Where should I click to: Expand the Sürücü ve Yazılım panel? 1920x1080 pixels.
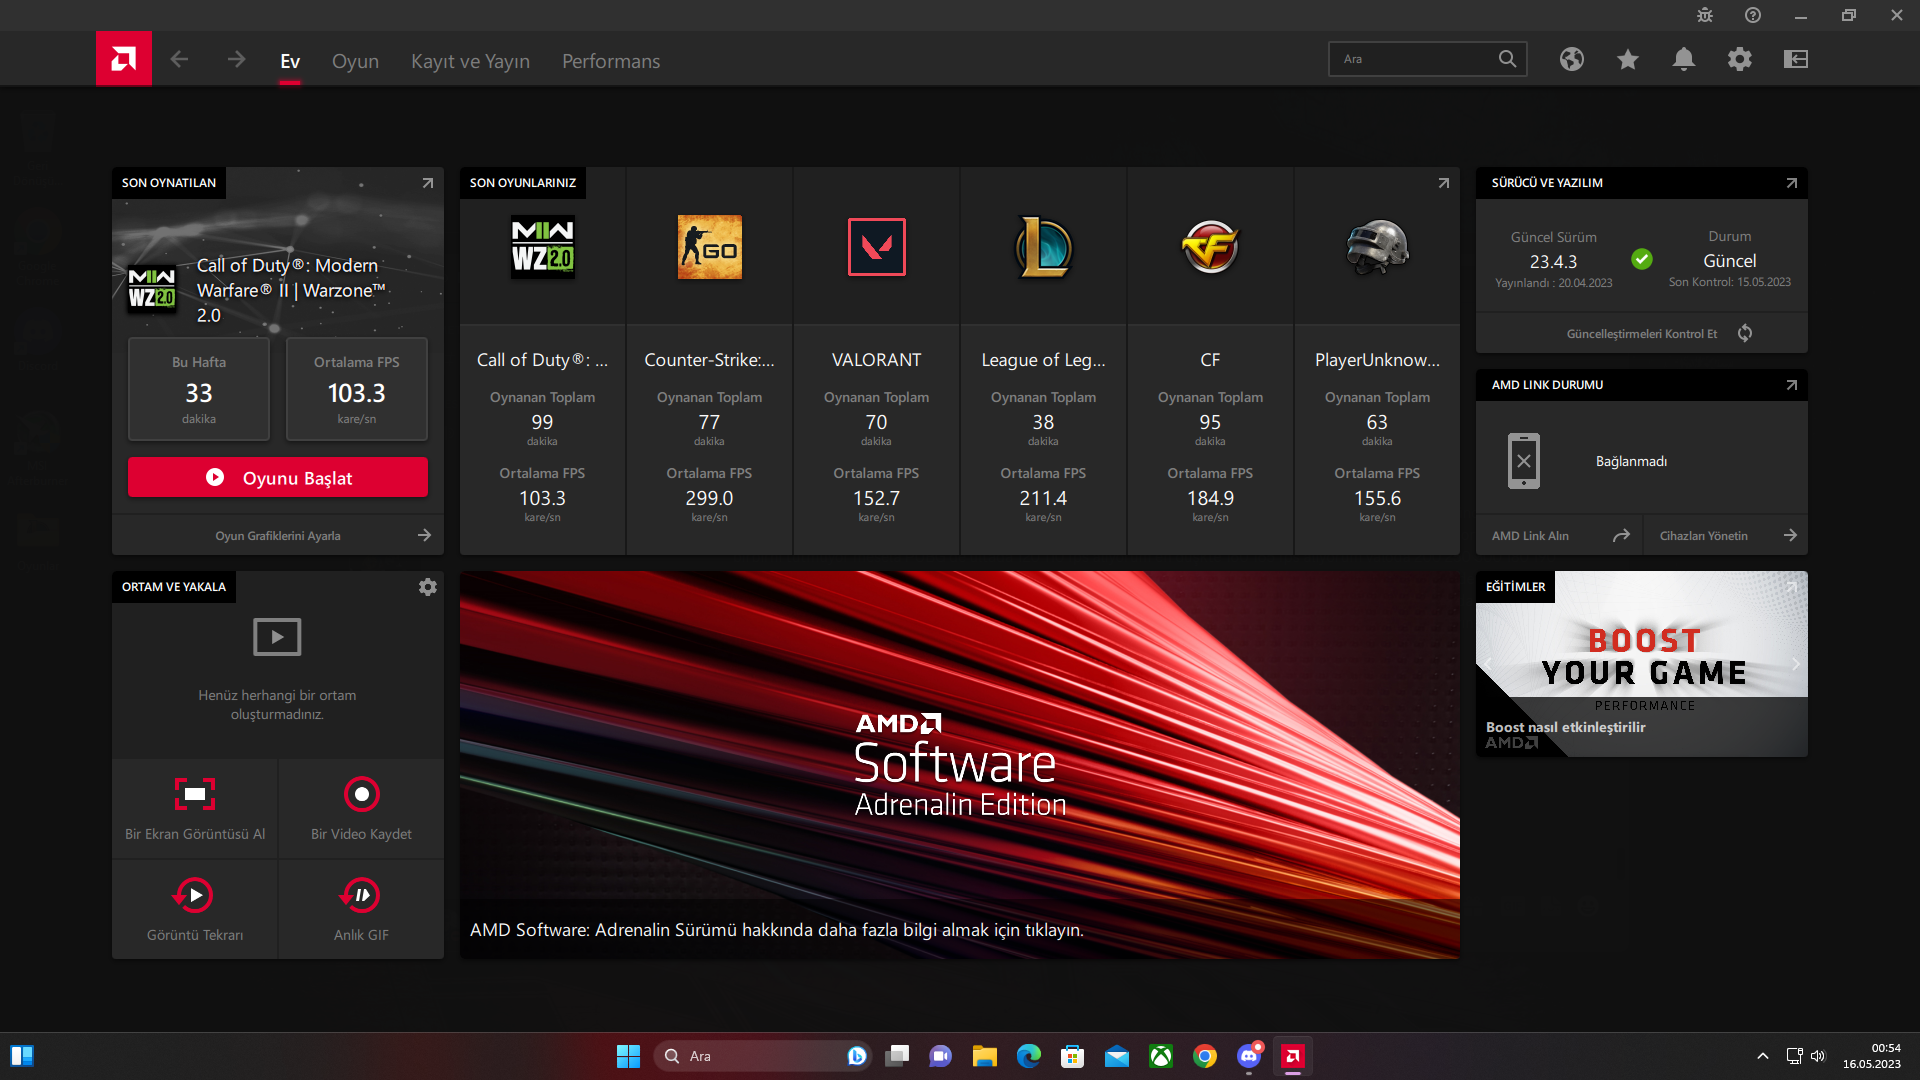1792,183
